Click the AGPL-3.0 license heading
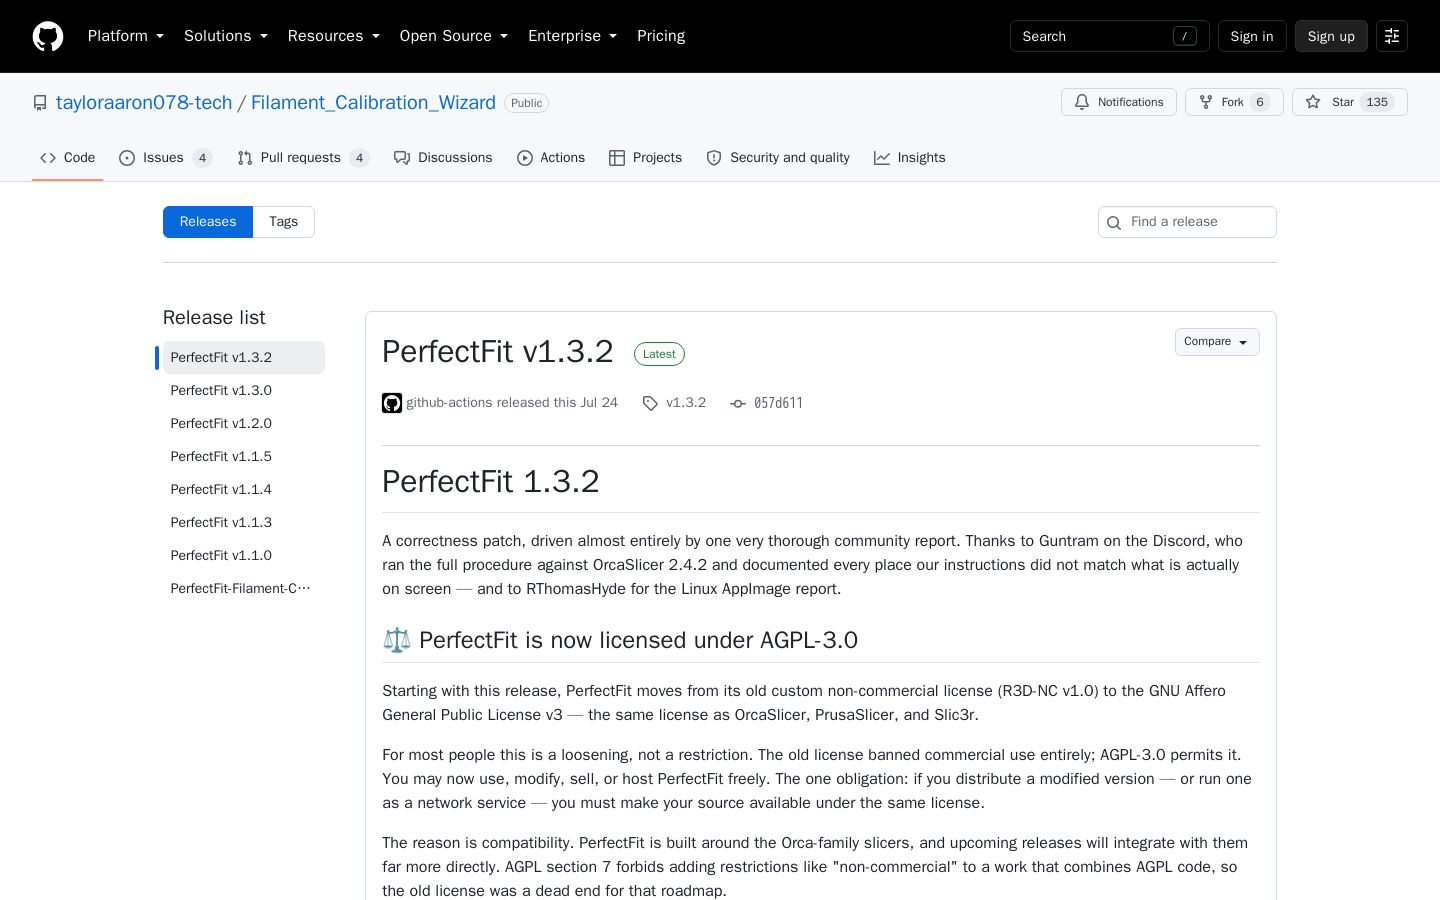This screenshot has height=900, width=1440. click(620, 640)
